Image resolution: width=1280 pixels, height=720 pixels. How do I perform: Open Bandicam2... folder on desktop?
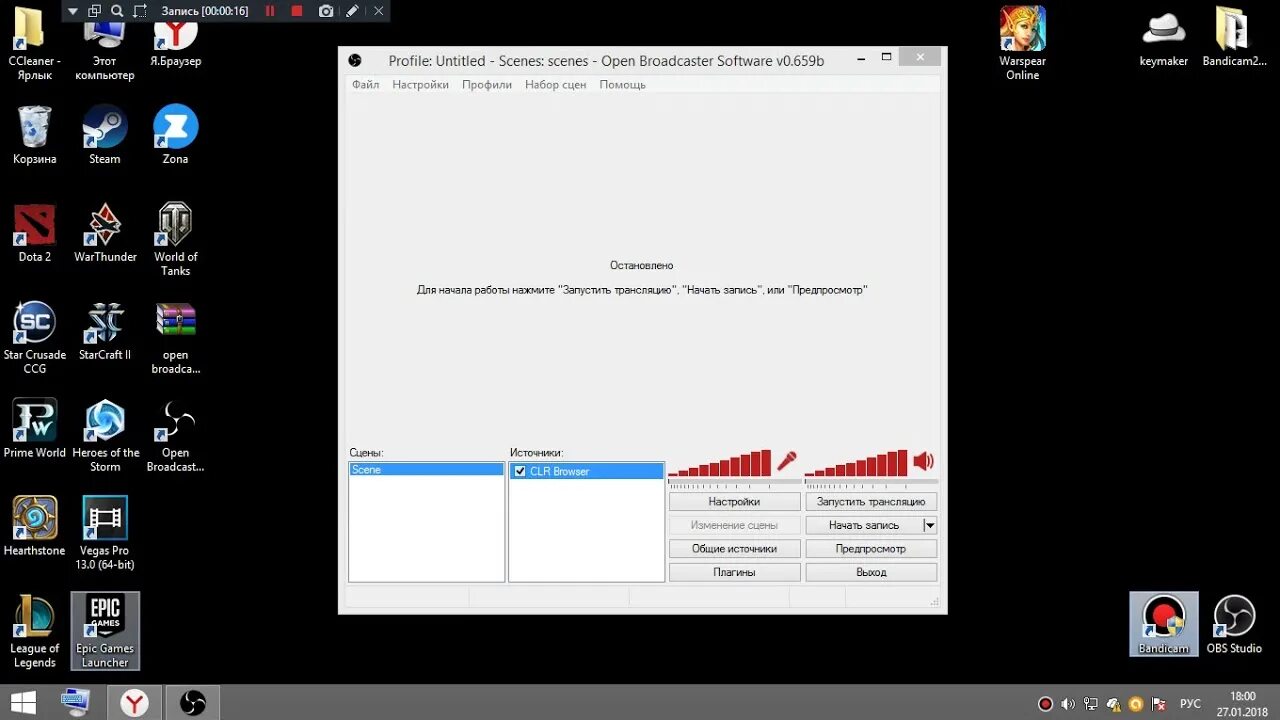(1235, 37)
